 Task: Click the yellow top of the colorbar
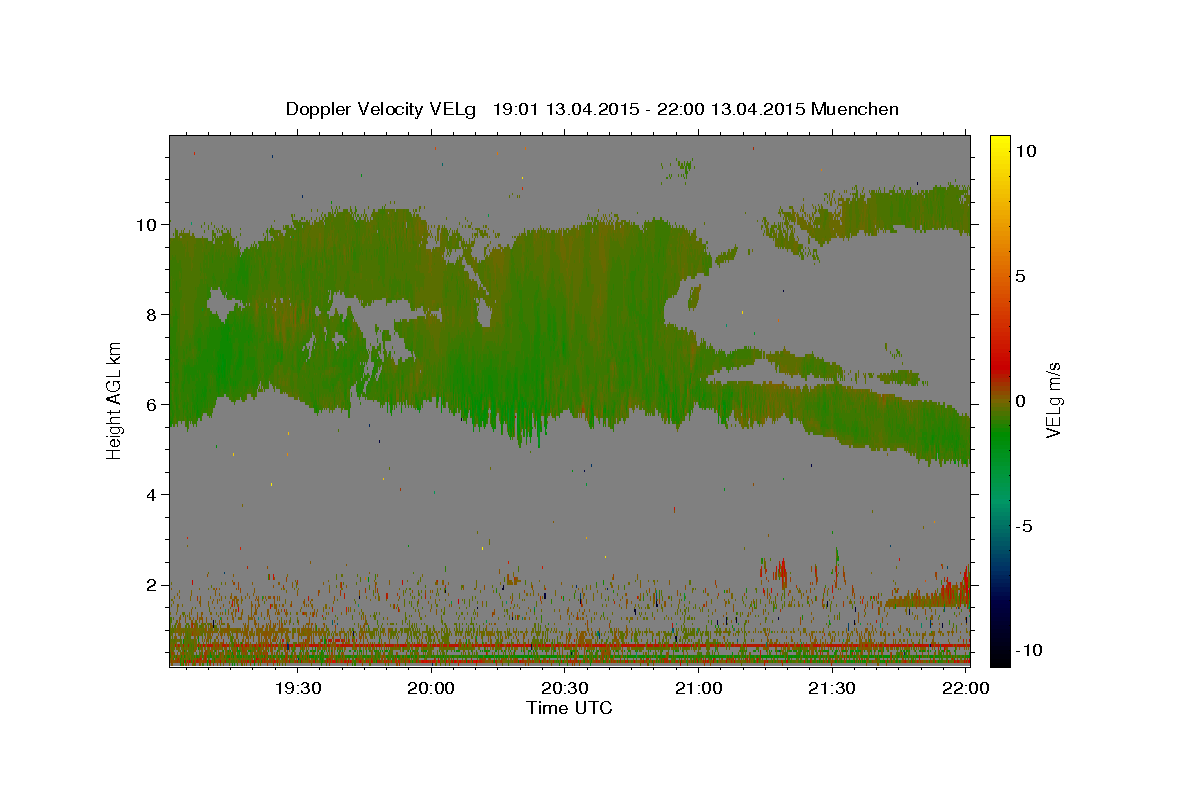(x=999, y=145)
